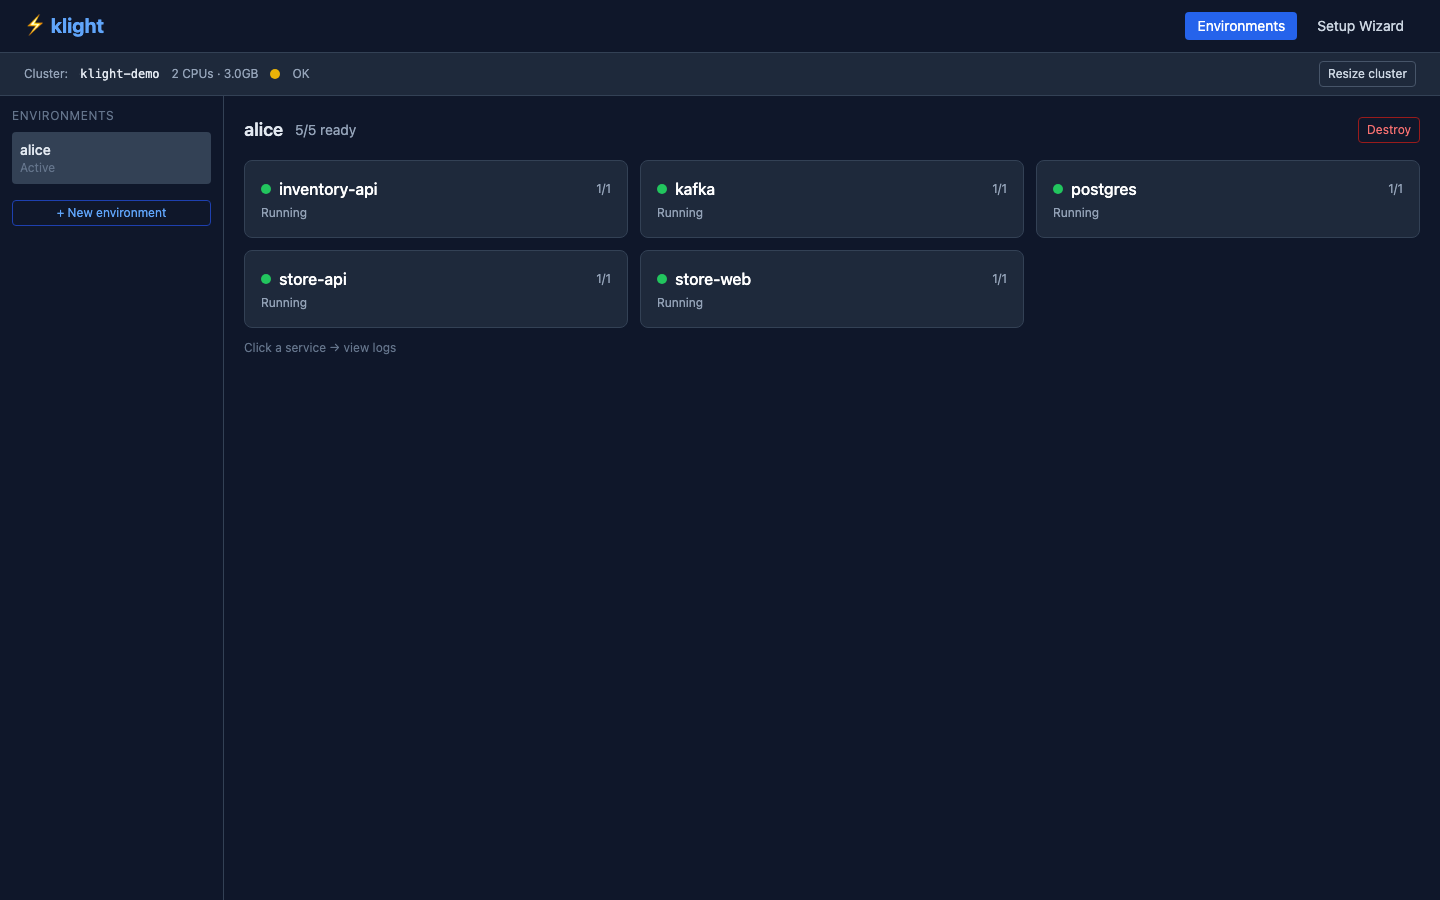Click the OK cluster status text
The width and height of the screenshot is (1440, 900).
click(x=301, y=74)
